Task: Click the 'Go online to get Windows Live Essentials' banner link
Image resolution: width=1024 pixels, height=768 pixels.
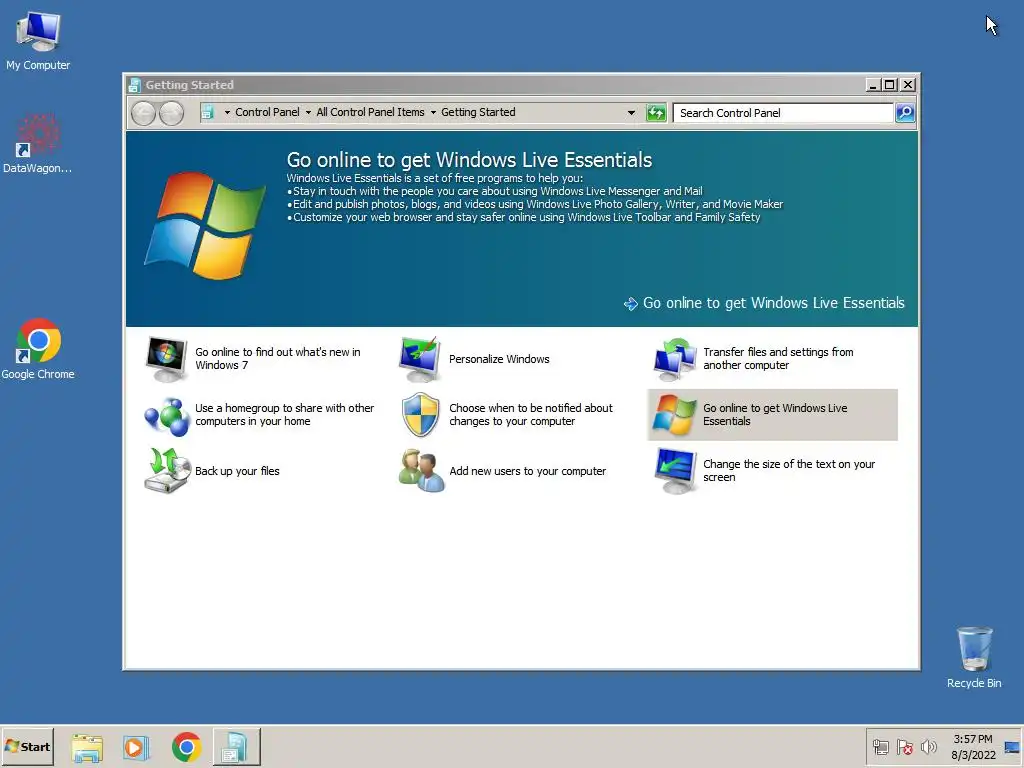Action: tap(773, 303)
